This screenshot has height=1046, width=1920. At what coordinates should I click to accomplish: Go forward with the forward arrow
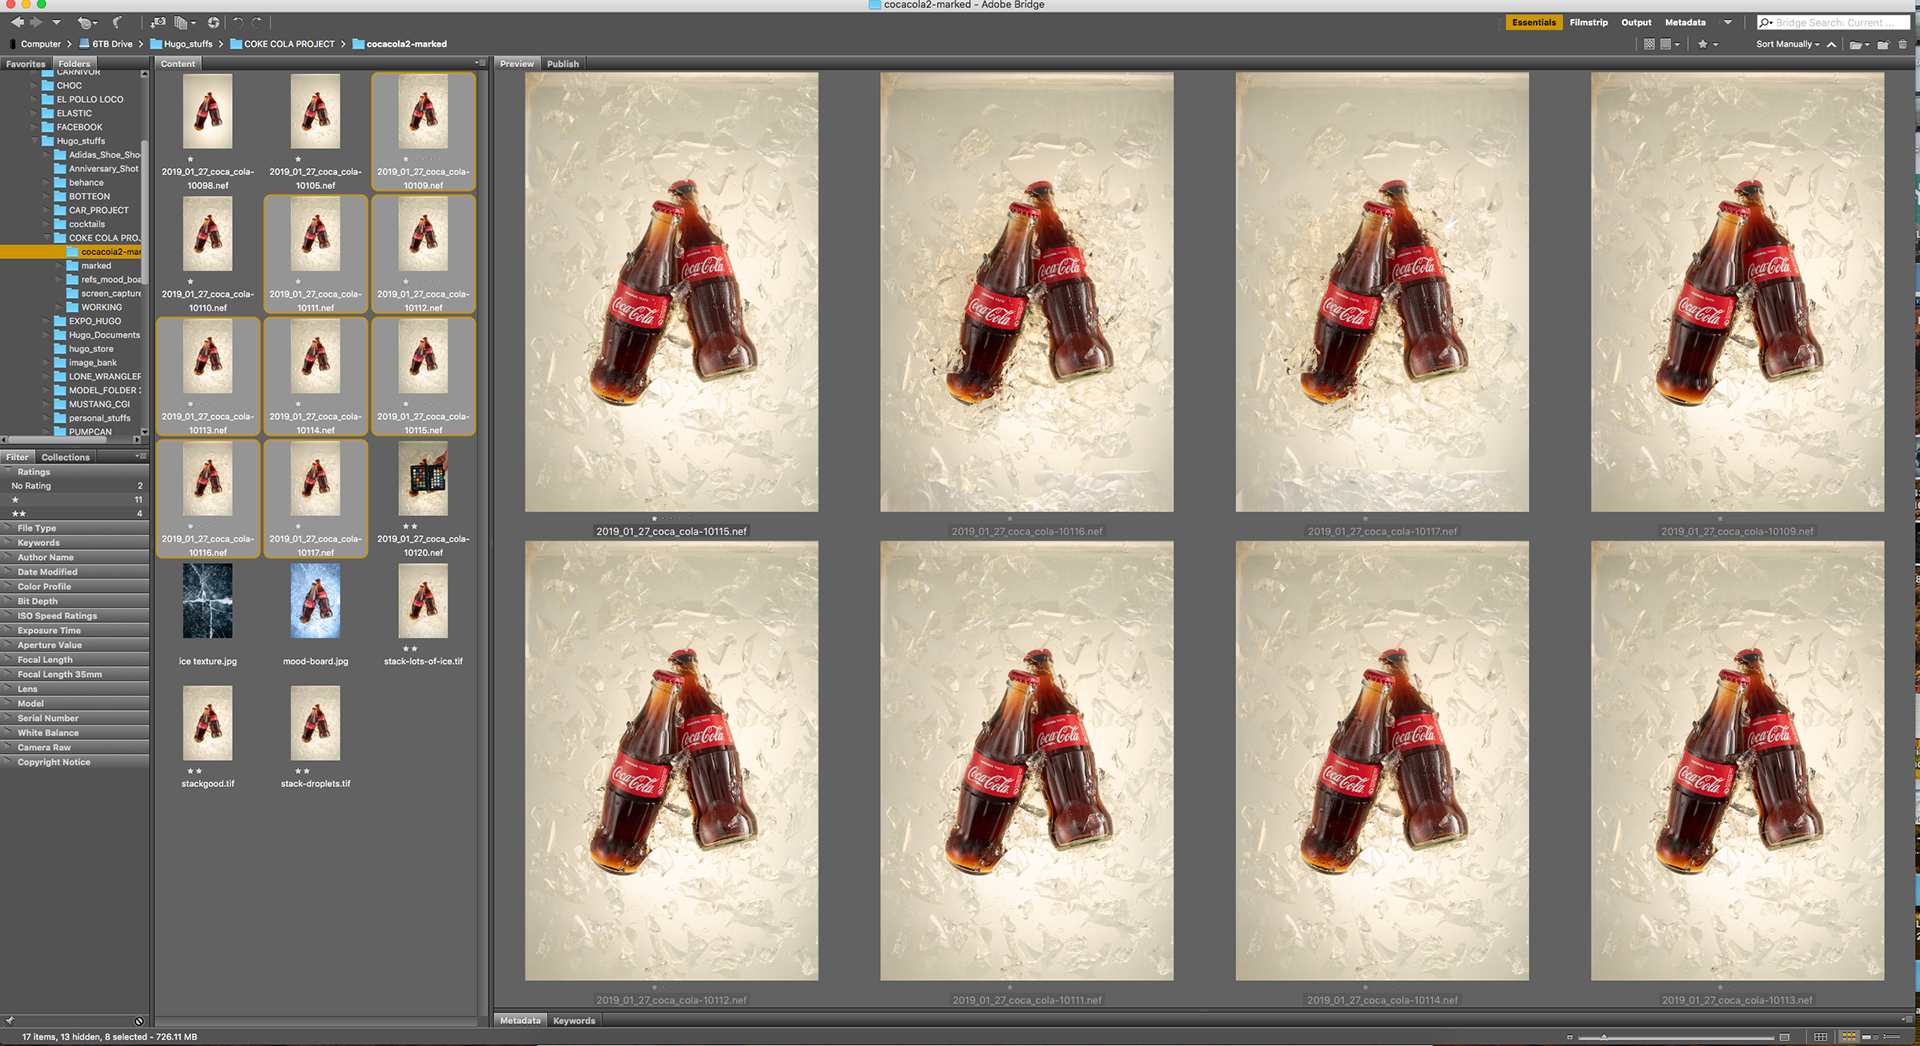tap(36, 22)
